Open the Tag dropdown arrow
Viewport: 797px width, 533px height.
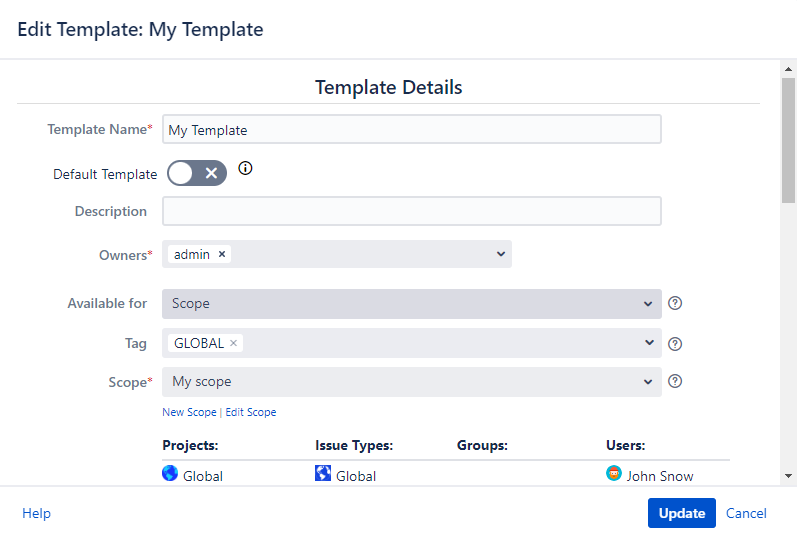click(x=648, y=343)
